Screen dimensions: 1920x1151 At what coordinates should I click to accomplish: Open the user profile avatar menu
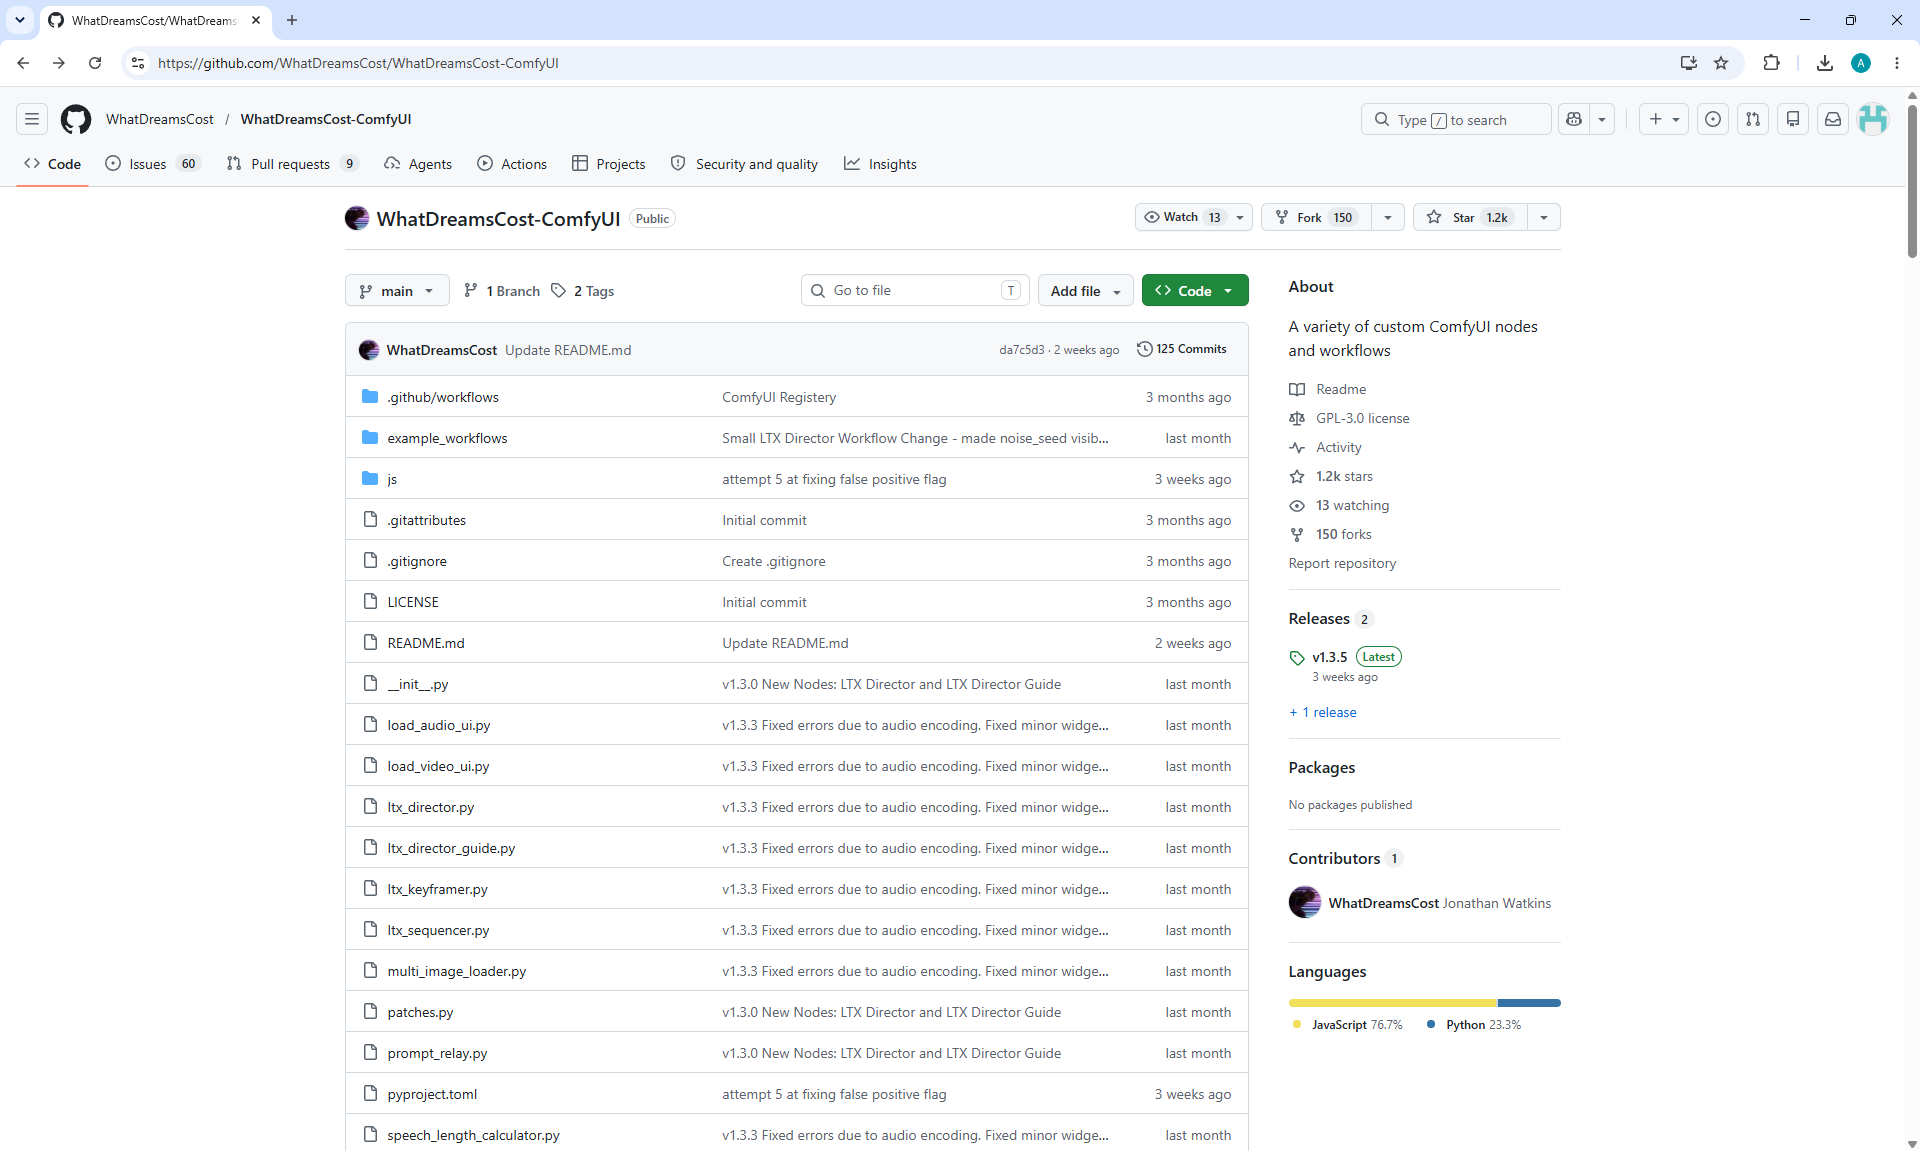[1873, 119]
